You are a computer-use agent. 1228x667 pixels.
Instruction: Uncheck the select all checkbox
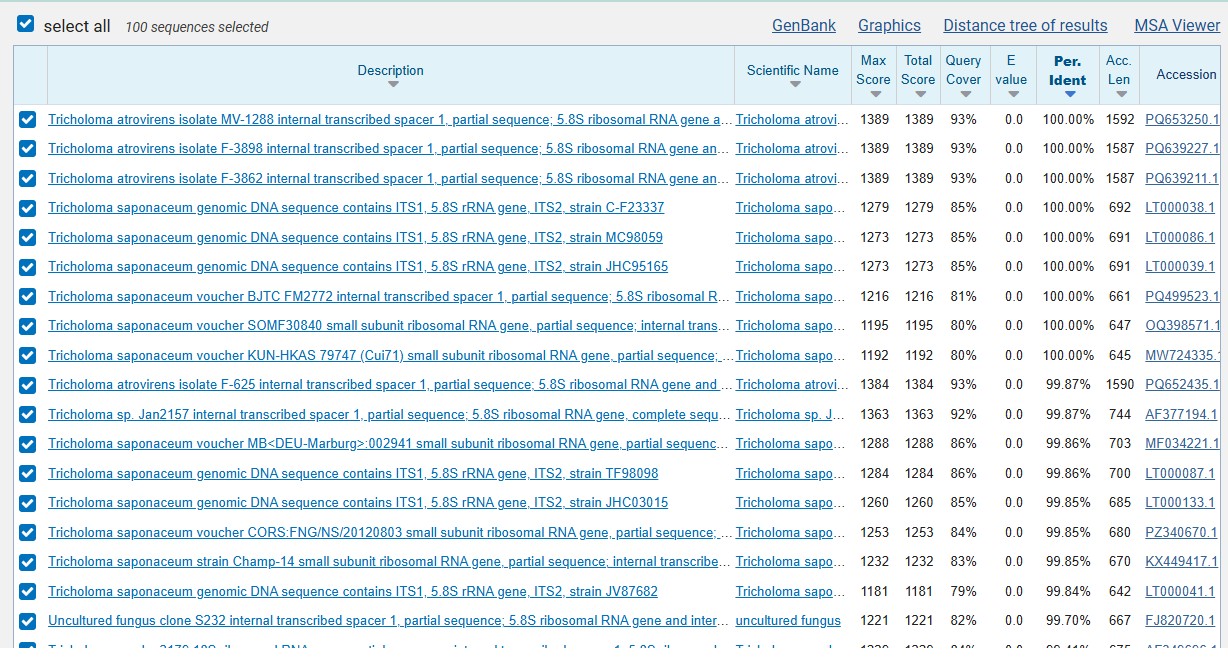(26, 24)
